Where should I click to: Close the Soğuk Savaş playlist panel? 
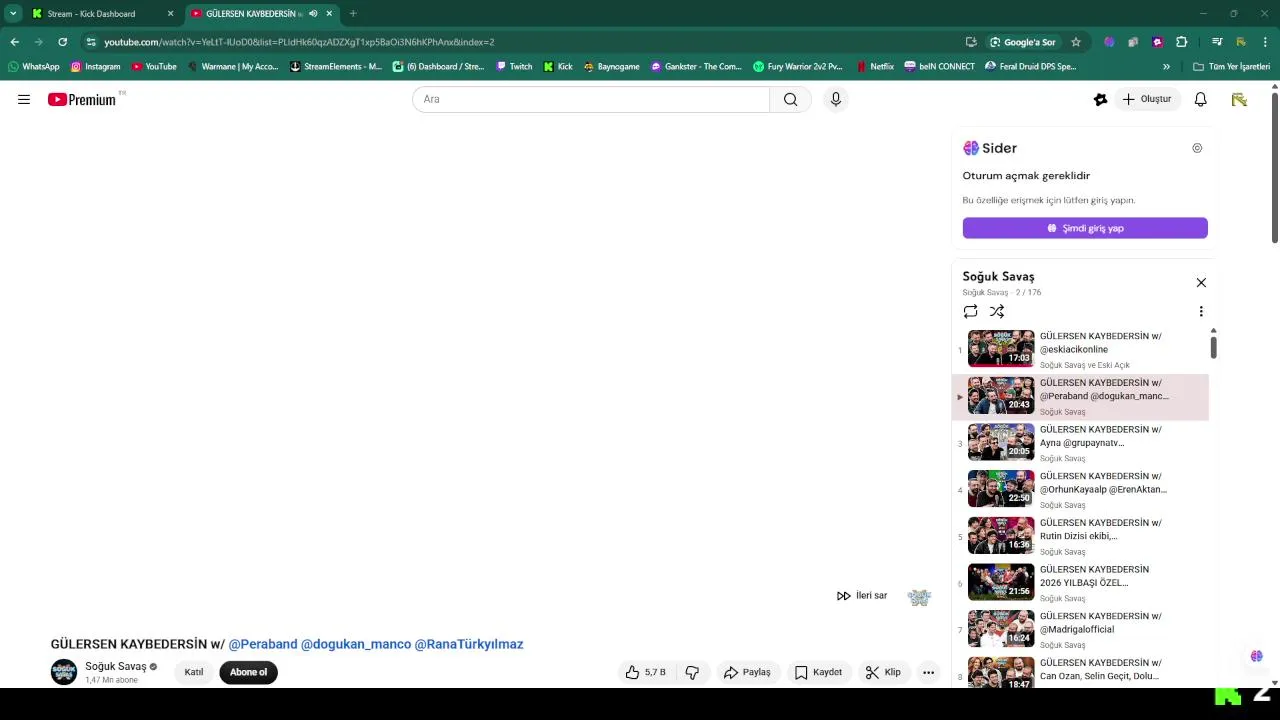click(1201, 283)
